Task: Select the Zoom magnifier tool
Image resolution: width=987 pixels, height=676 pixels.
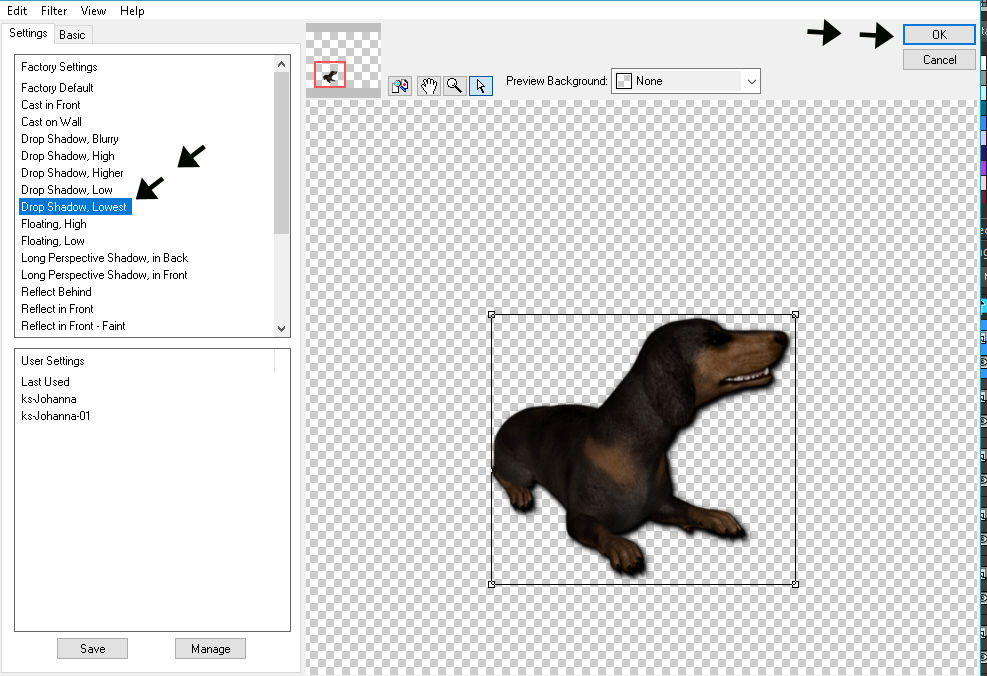Action: pos(454,86)
